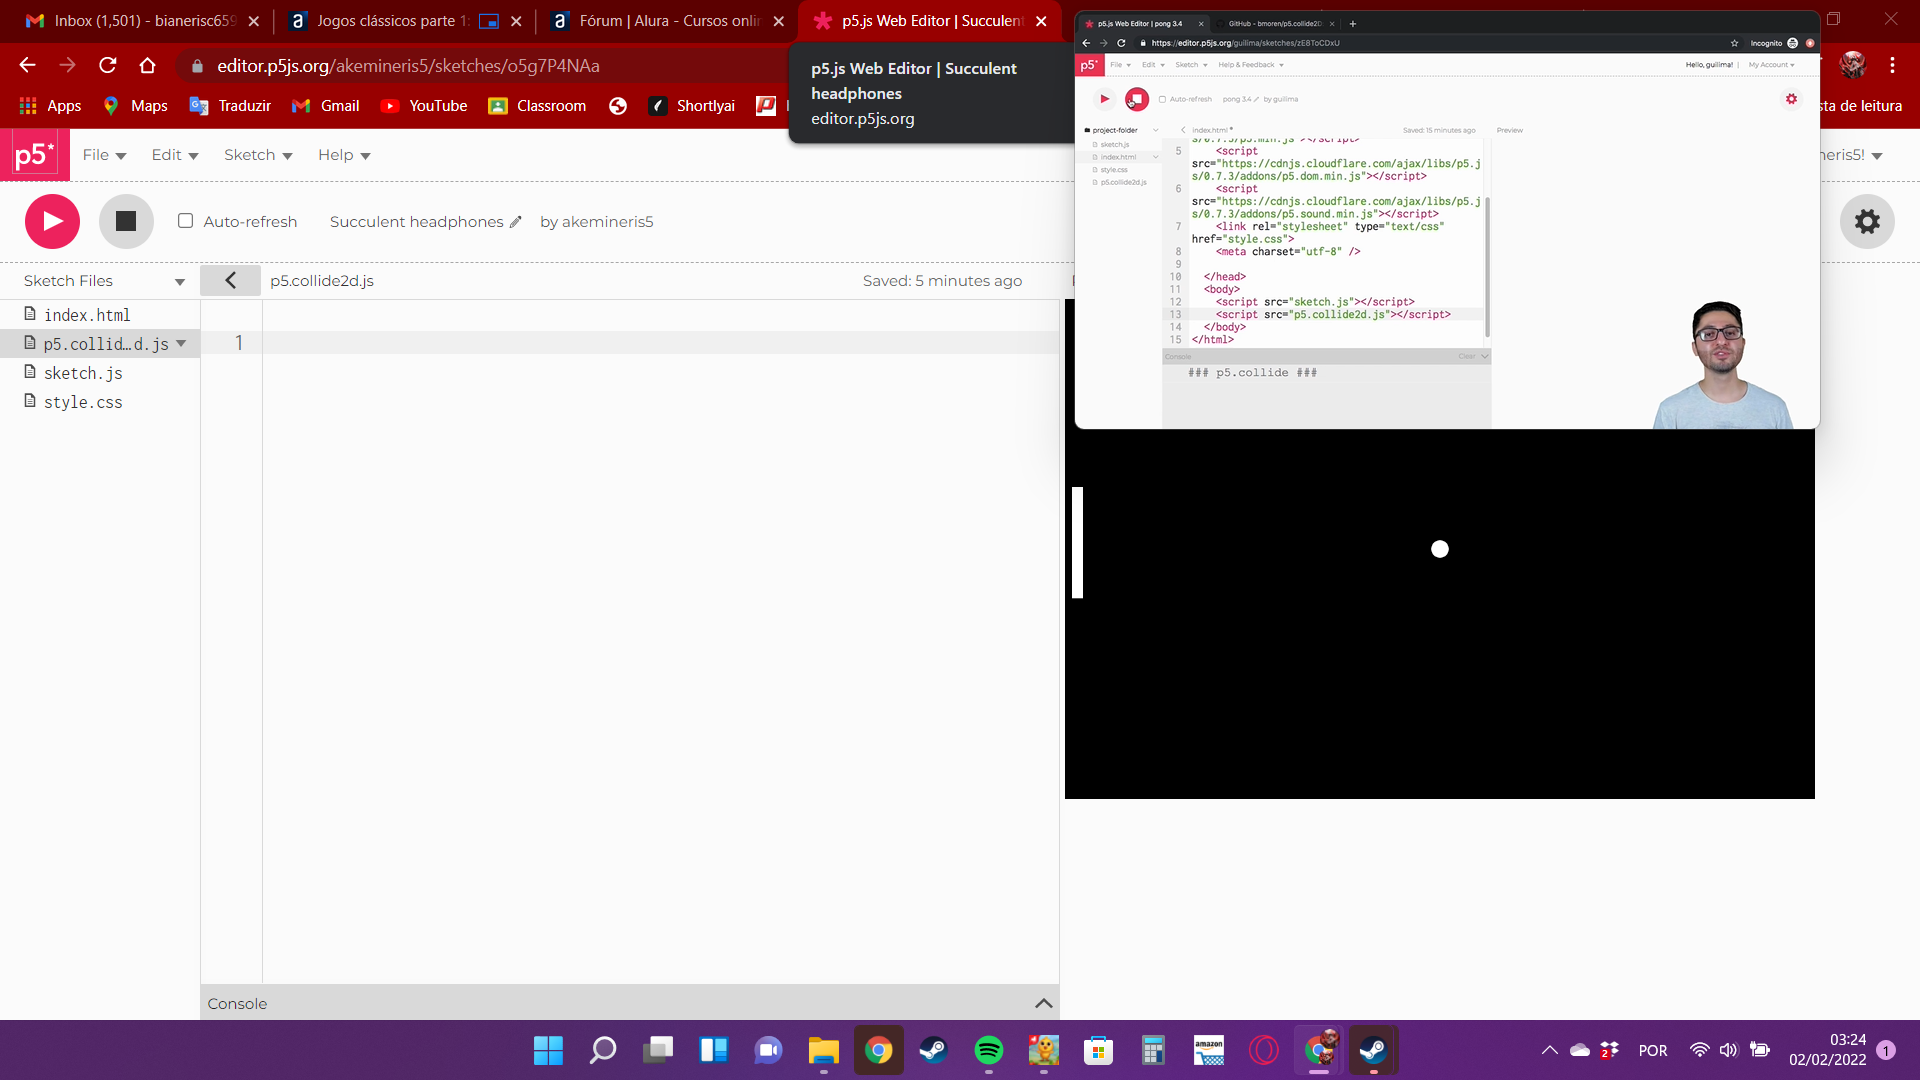Open the globe icon bookmark
Viewport: 1920px width, 1080px height.
(x=618, y=106)
